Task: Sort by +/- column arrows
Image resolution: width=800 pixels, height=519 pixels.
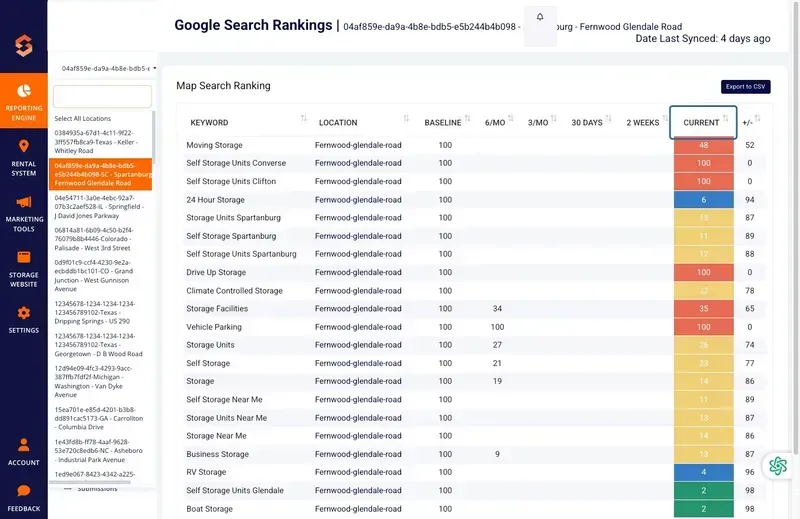Action: click(758, 118)
